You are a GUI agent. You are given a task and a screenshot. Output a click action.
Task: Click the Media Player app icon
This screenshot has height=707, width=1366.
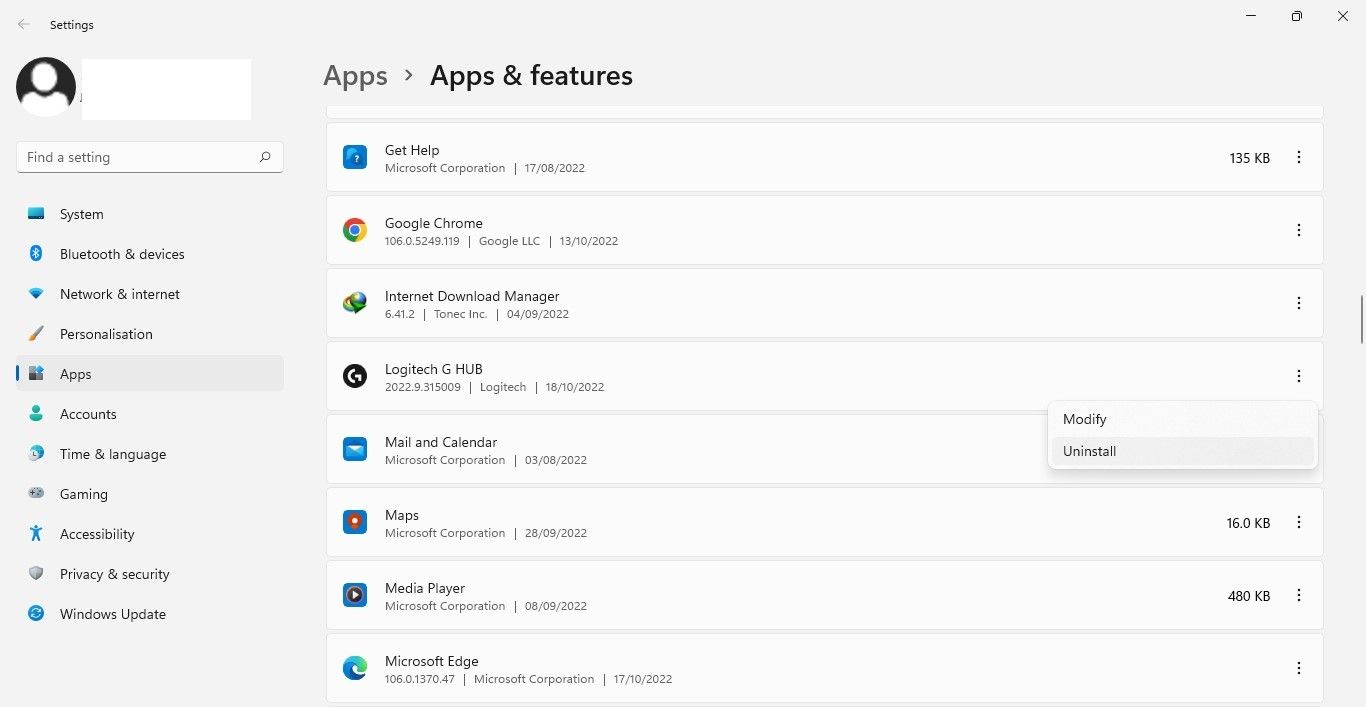coord(355,595)
